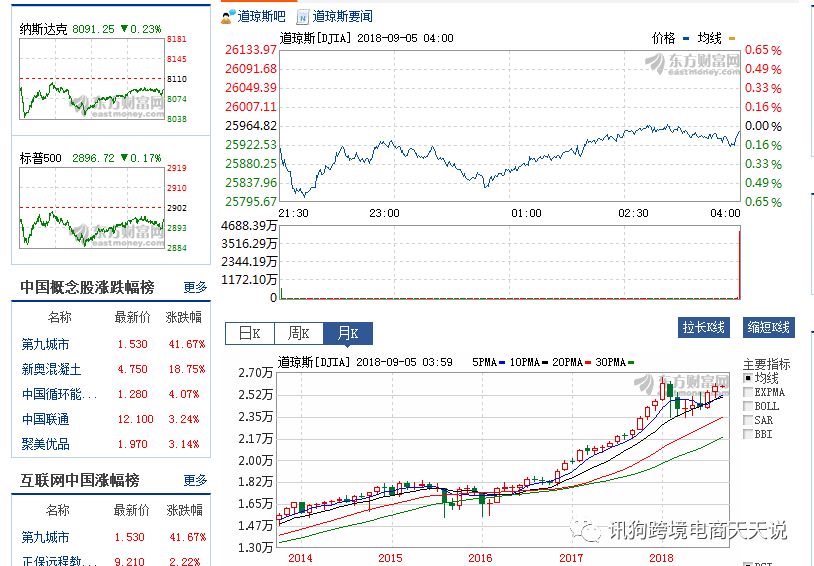814x566 pixels.
Task: Click 互联网中国涨幅榜 heading
Action: pyautogui.click(x=80, y=480)
